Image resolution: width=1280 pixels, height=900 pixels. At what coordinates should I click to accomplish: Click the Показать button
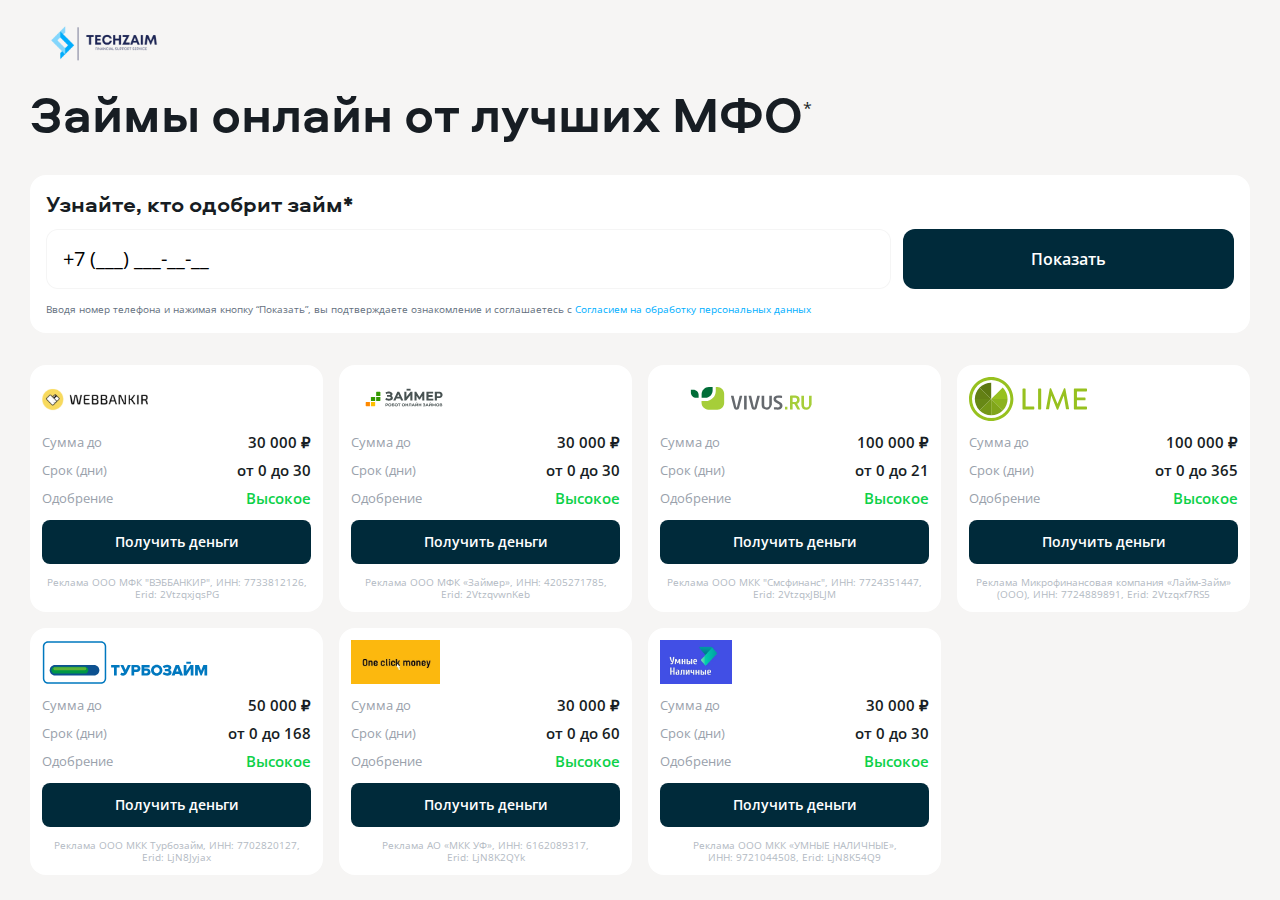pyautogui.click(x=1068, y=259)
